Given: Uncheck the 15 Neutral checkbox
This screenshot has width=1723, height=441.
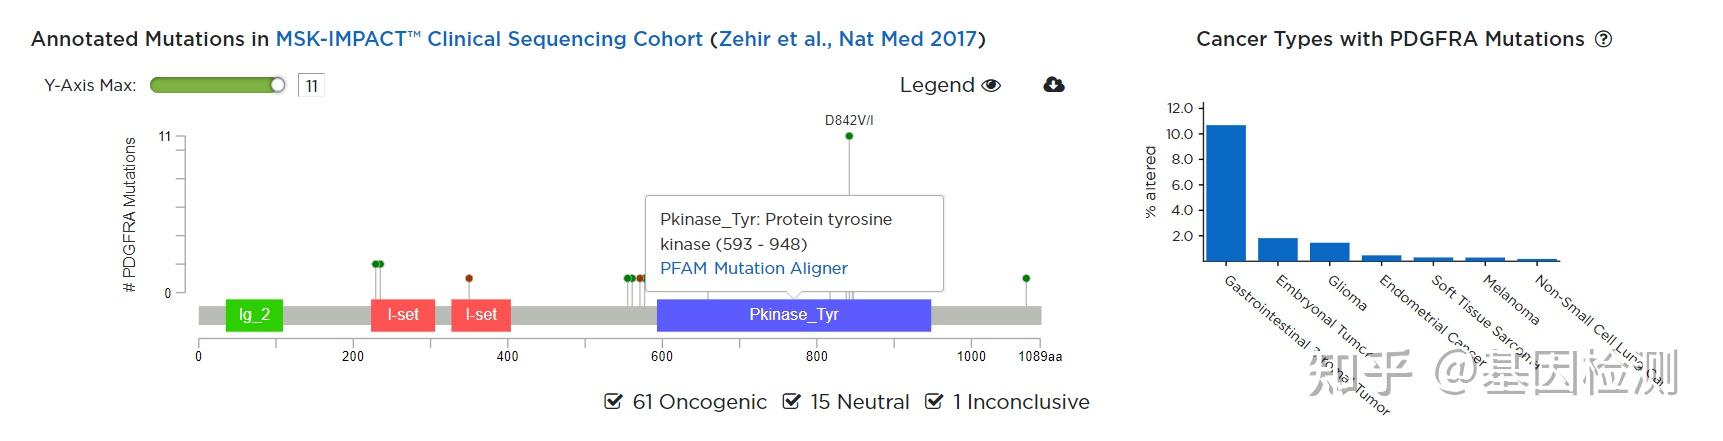Looking at the screenshot, I should click(792, 402).
